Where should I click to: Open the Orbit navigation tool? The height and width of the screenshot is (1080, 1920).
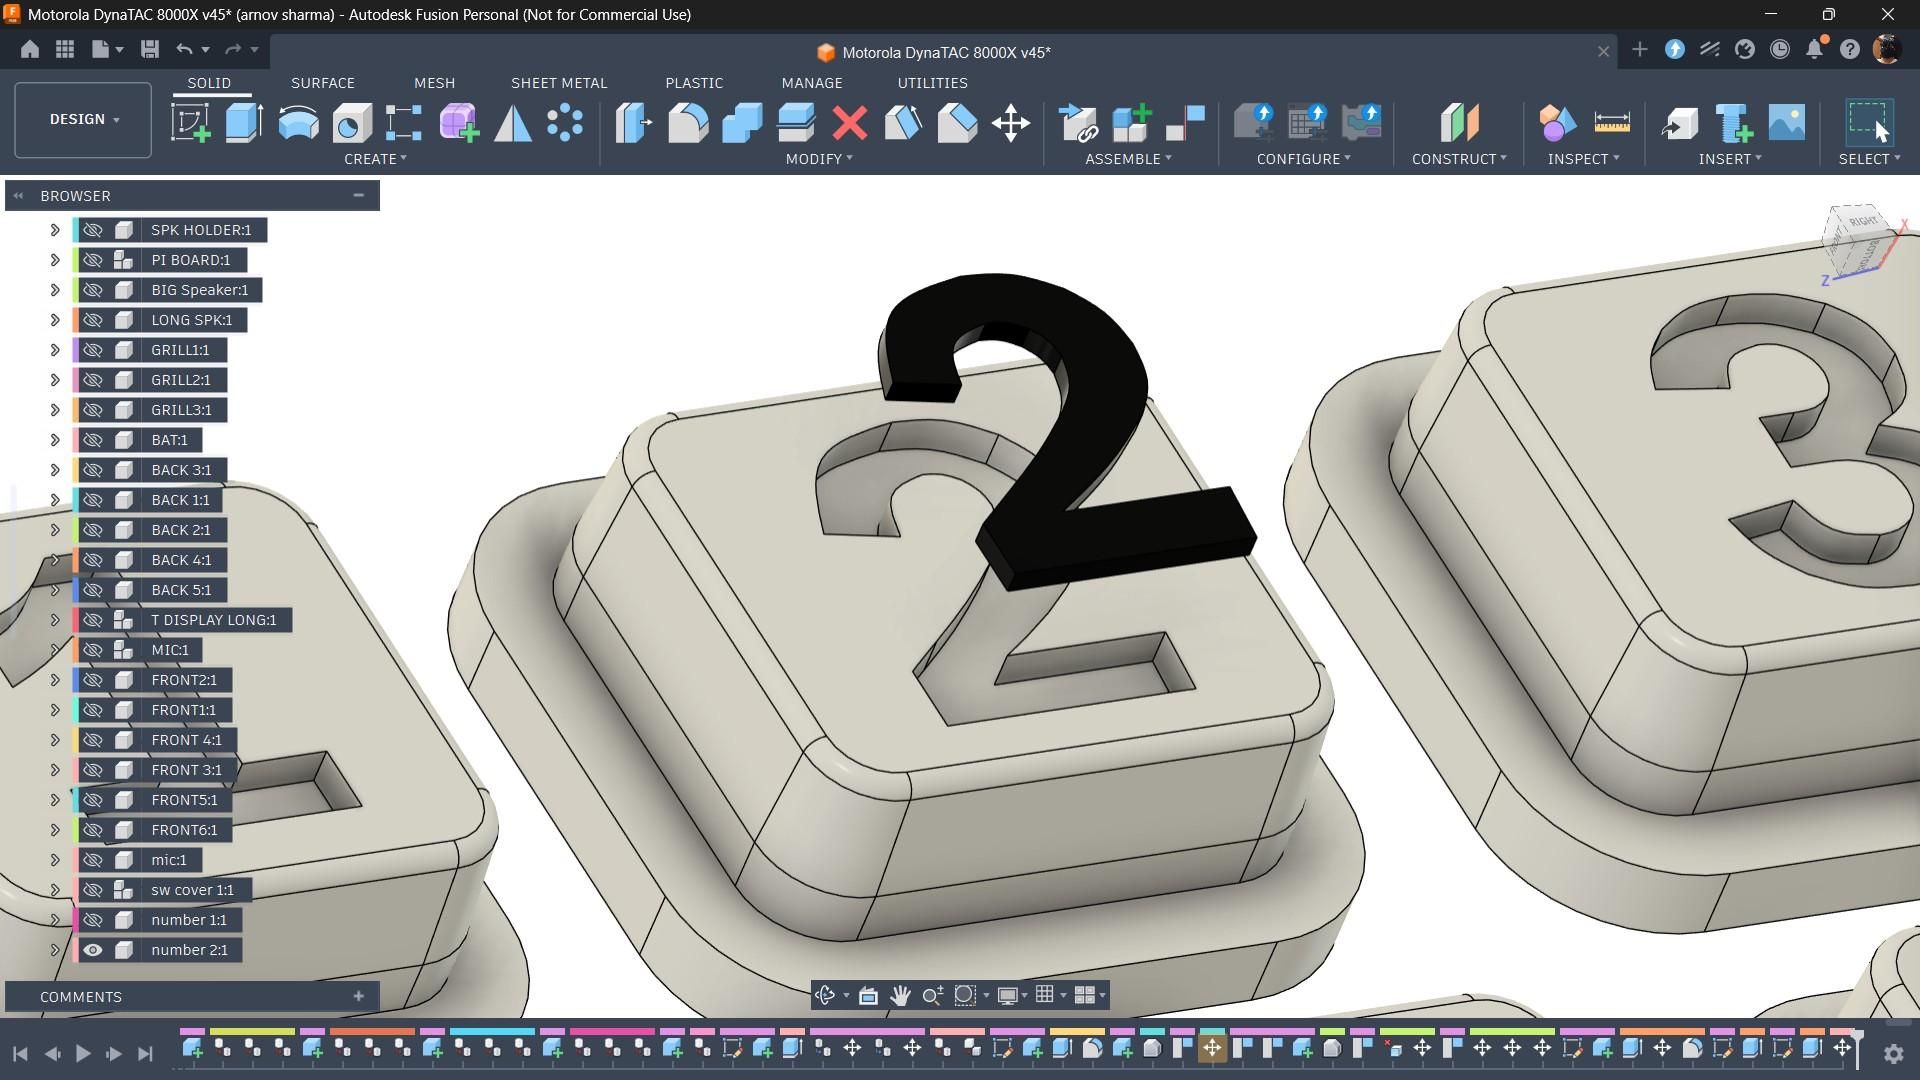(x=826, y=995)
